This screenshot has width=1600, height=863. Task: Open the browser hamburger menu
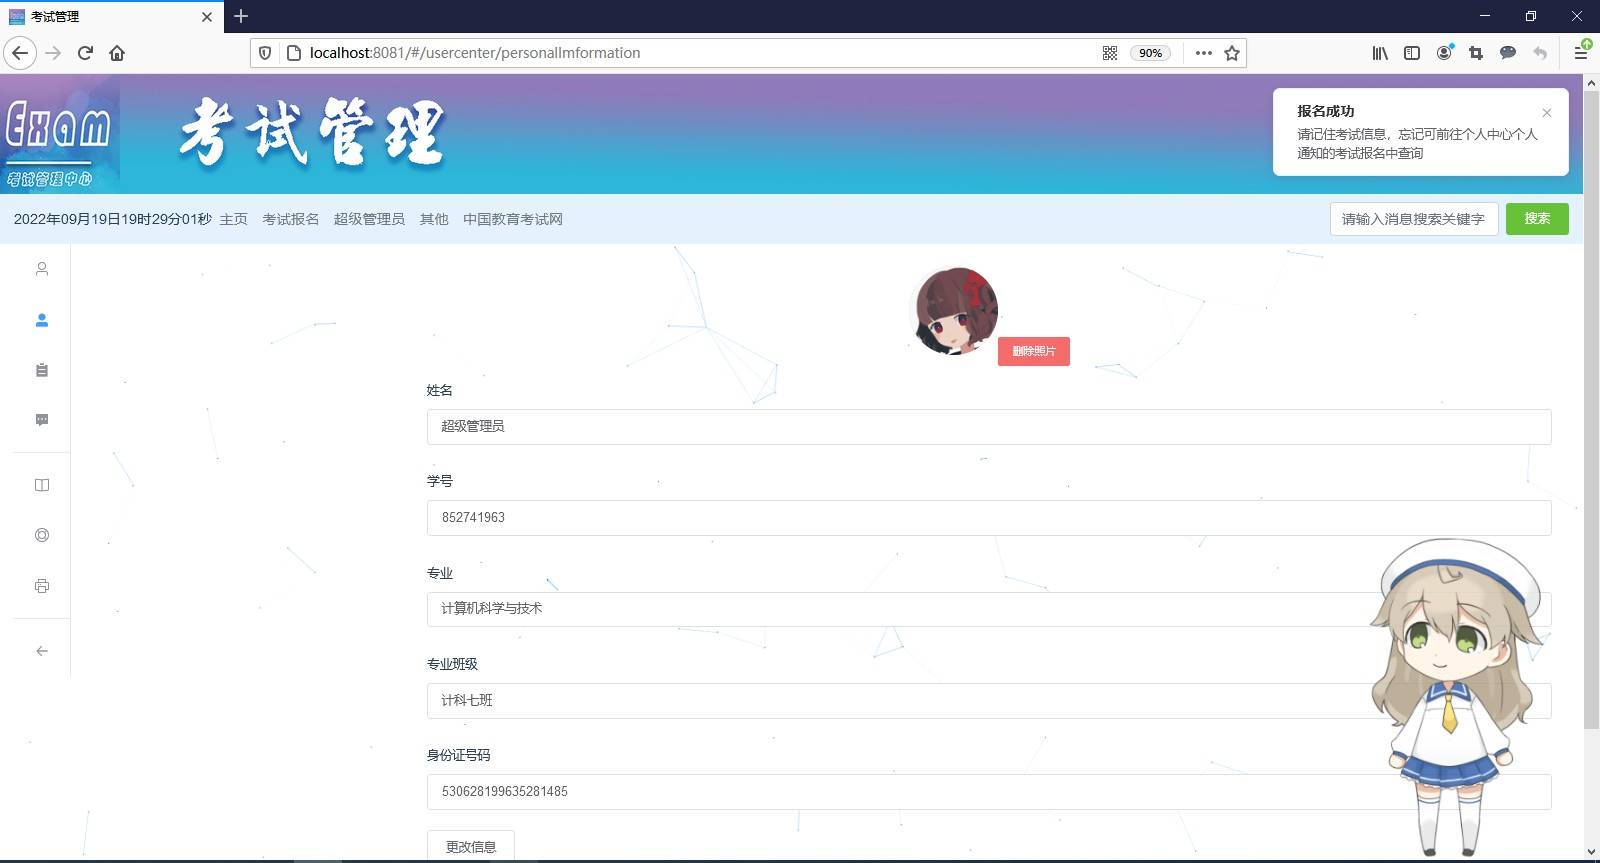(x=1581, y=53)
